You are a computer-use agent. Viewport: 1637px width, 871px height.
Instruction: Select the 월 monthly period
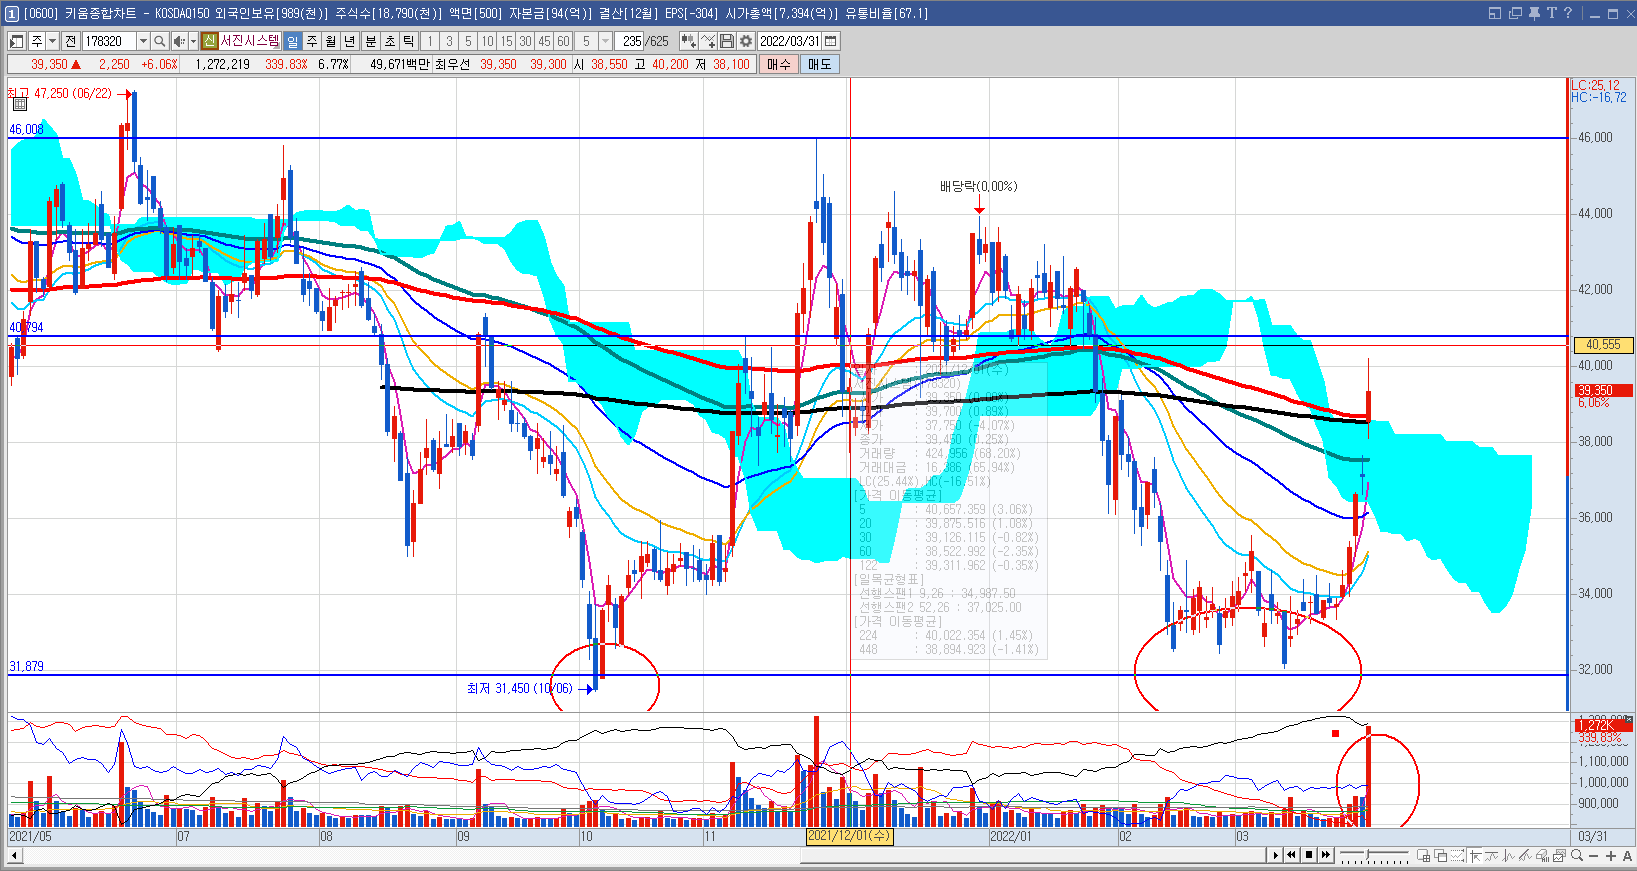[x=330, y=41]
